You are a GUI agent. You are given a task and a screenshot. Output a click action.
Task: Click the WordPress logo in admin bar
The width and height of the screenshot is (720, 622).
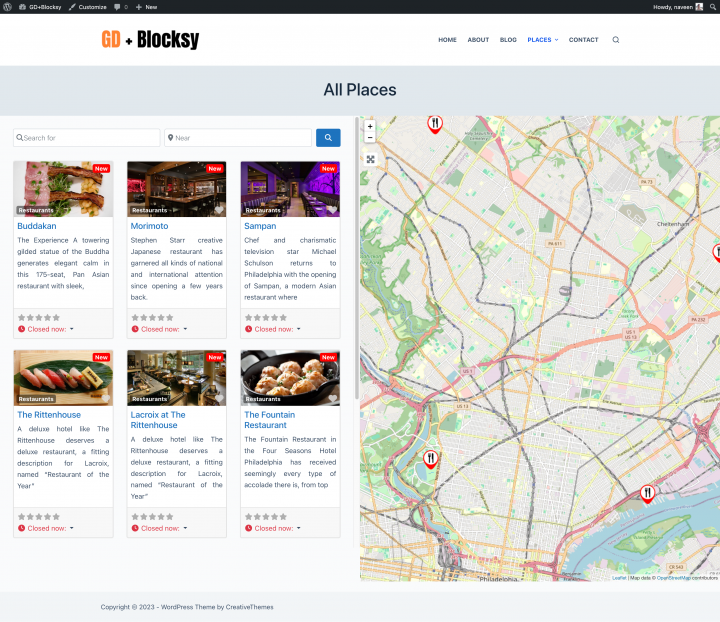click(8, 6)
